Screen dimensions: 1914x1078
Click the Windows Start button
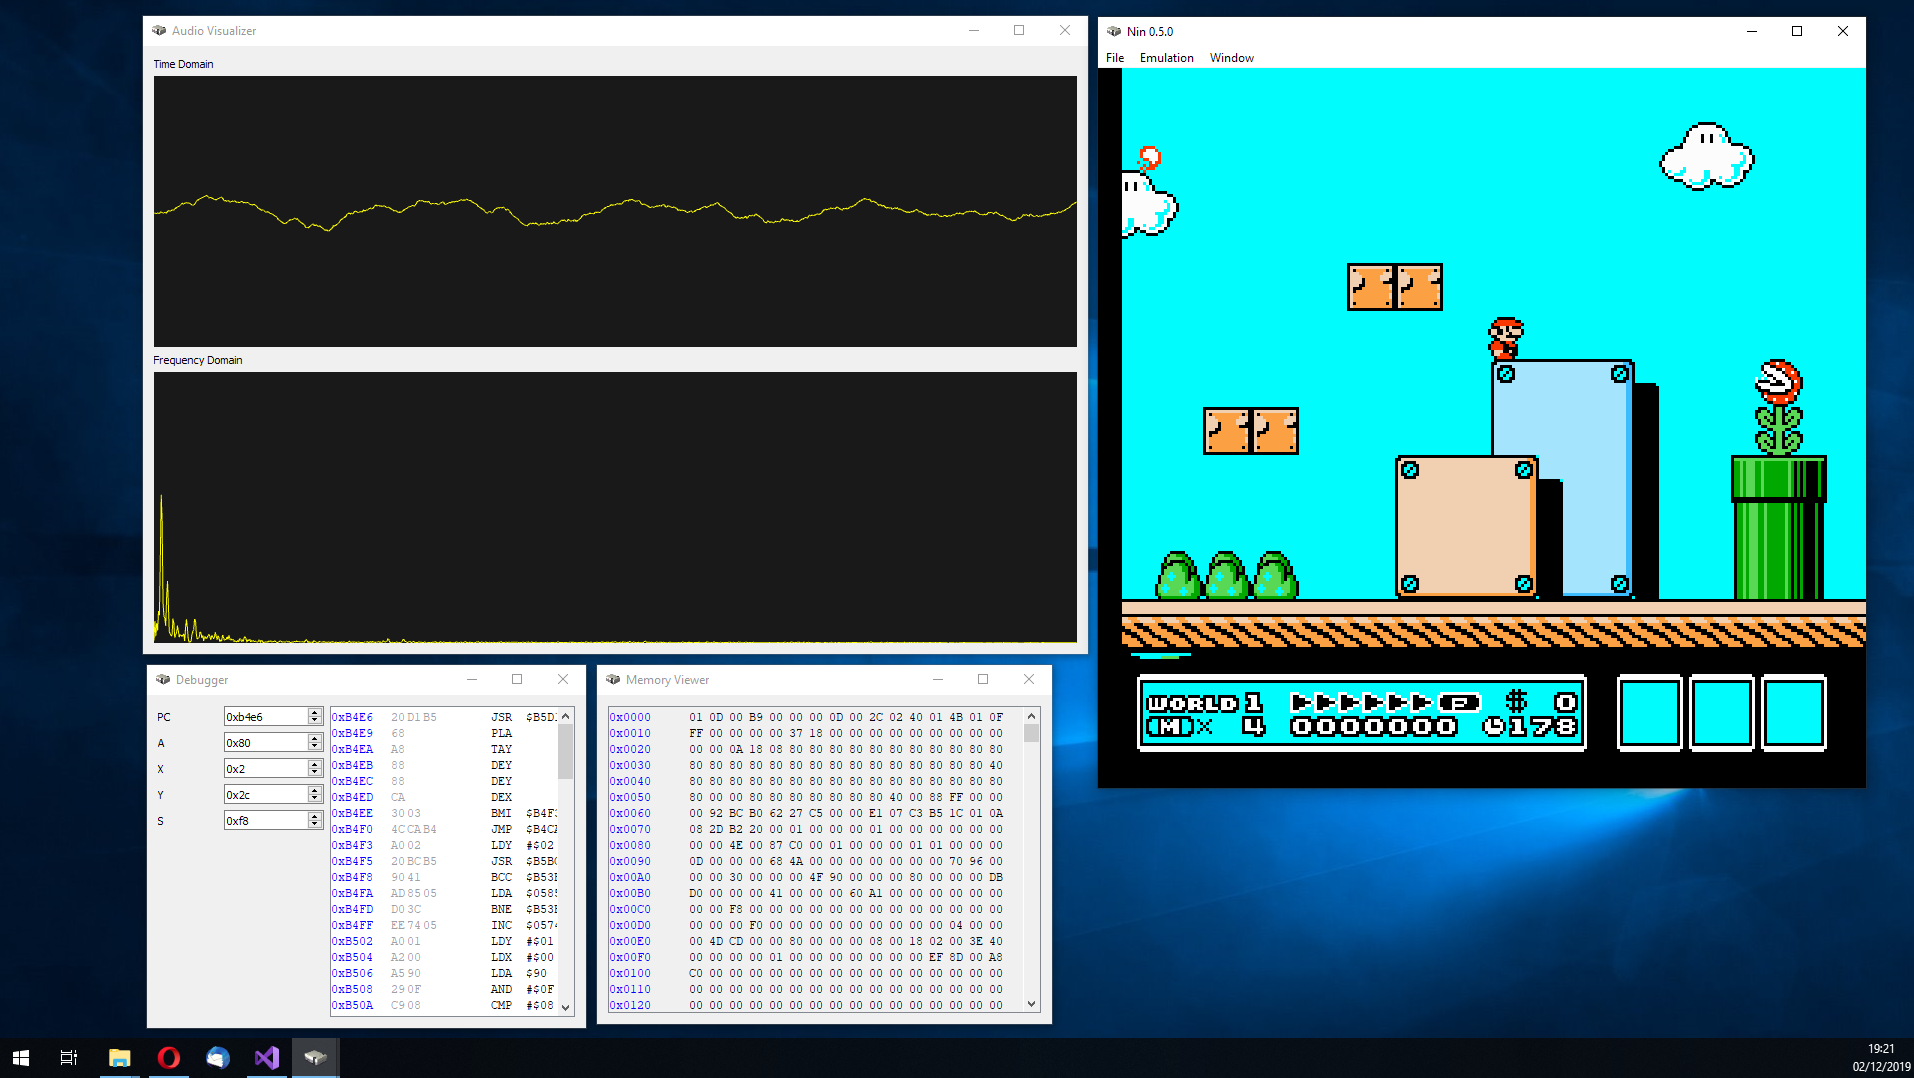click(x=21, y=1057)
